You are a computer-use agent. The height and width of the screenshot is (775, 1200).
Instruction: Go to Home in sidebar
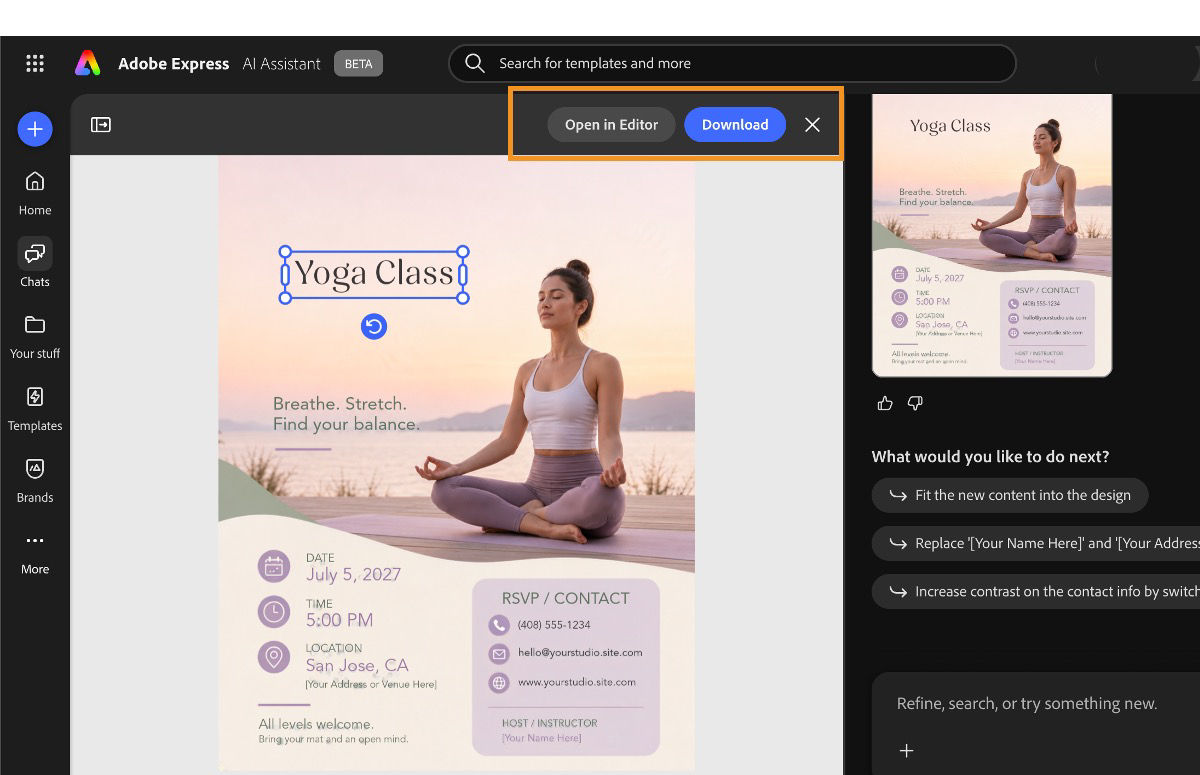[x=35, y=192]
